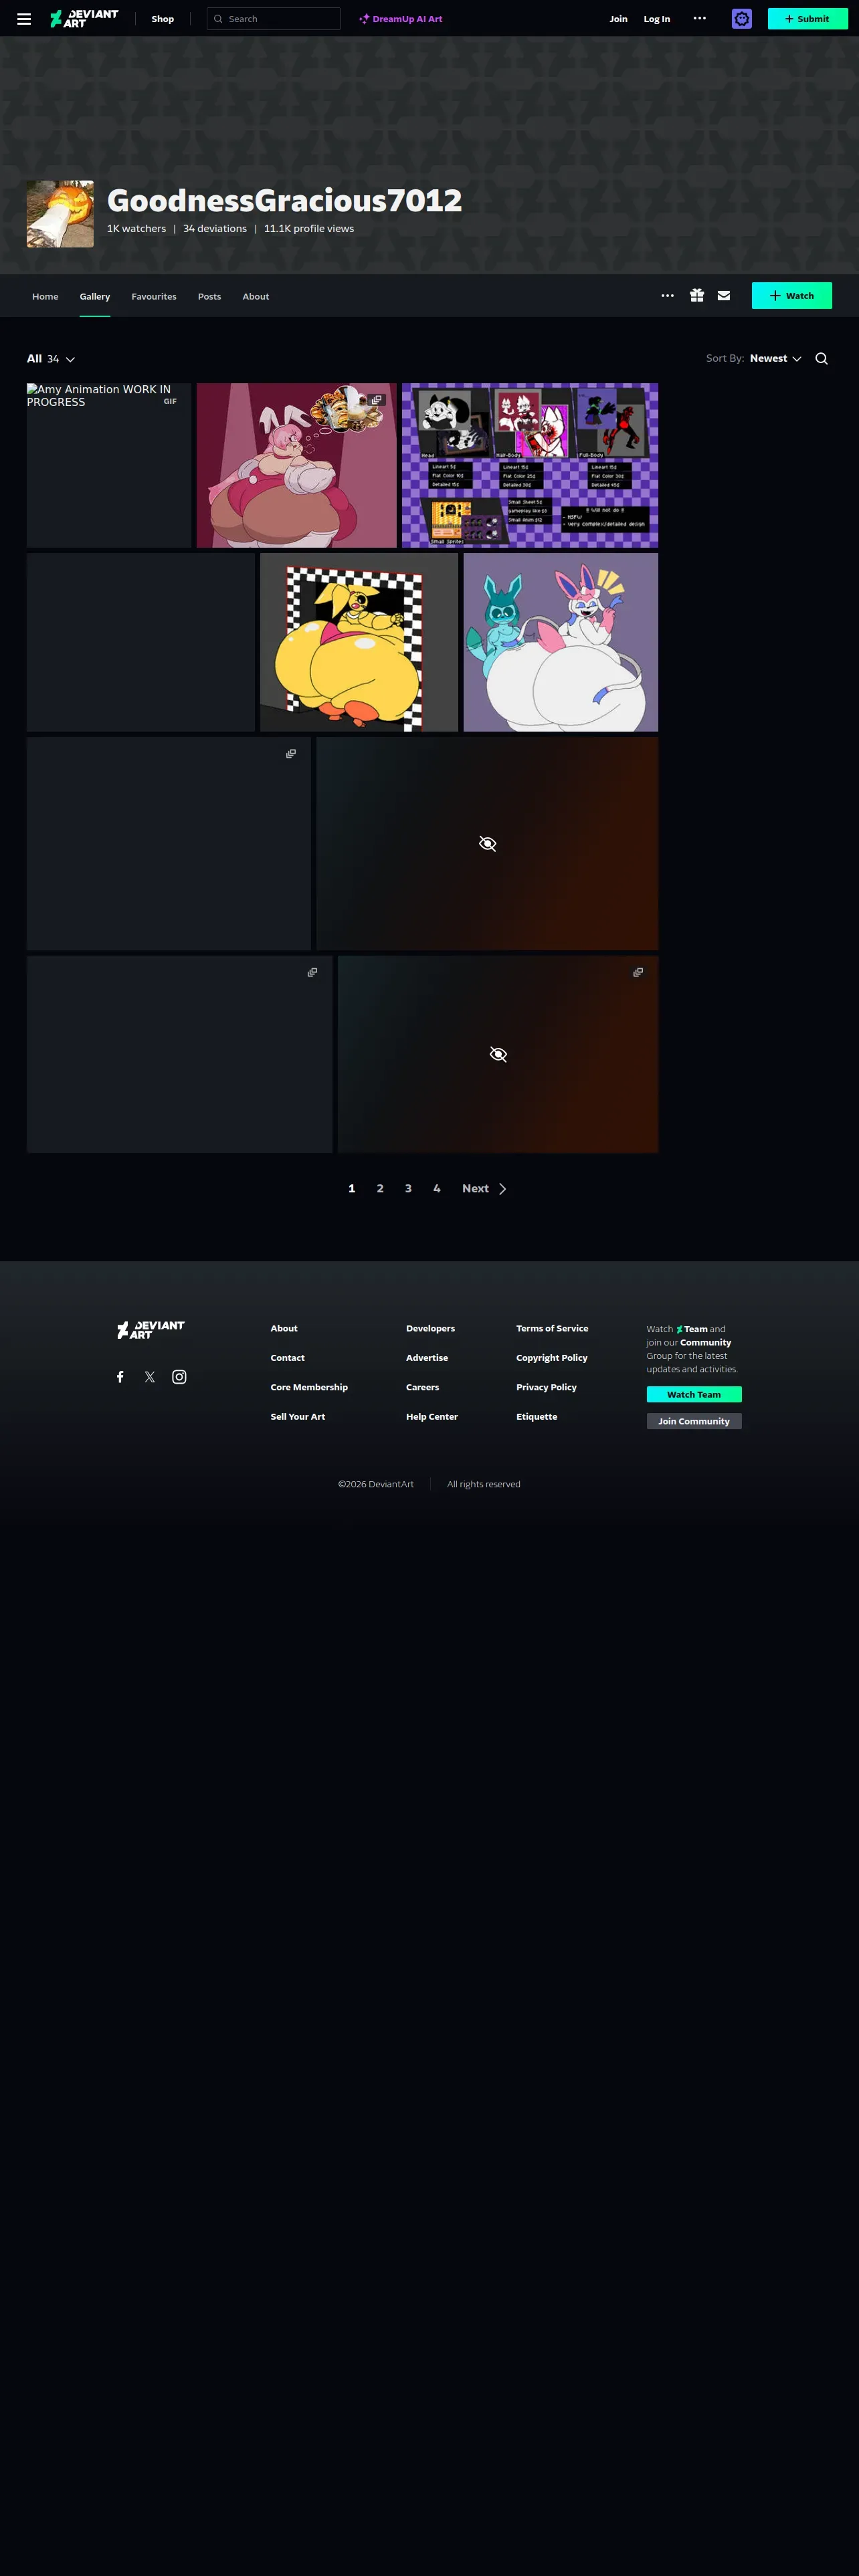This screenshot has width=859, height=2576.
Task: Click the DeviantArt footer logo
Action: coord(151,1329)
